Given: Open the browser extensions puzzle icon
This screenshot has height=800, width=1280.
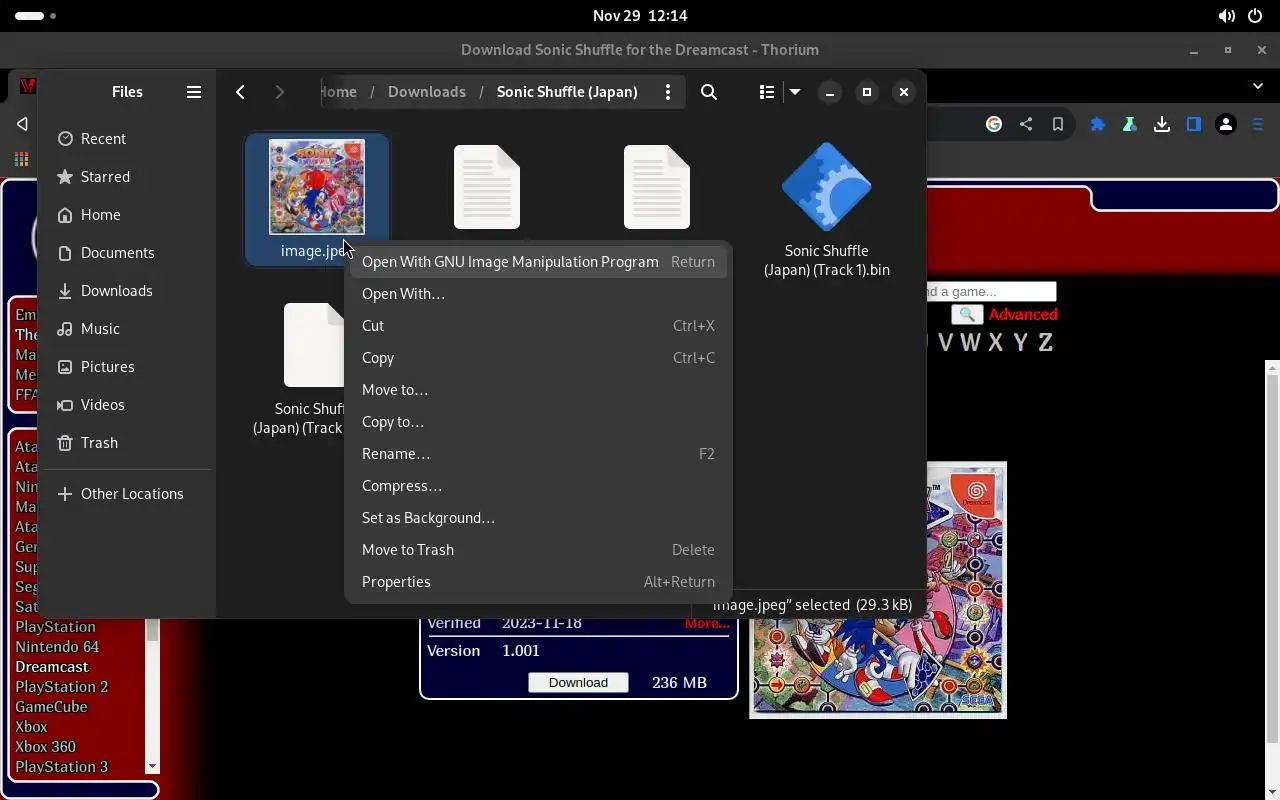Looking at the screenshot, I should (x=1098, y=124).
